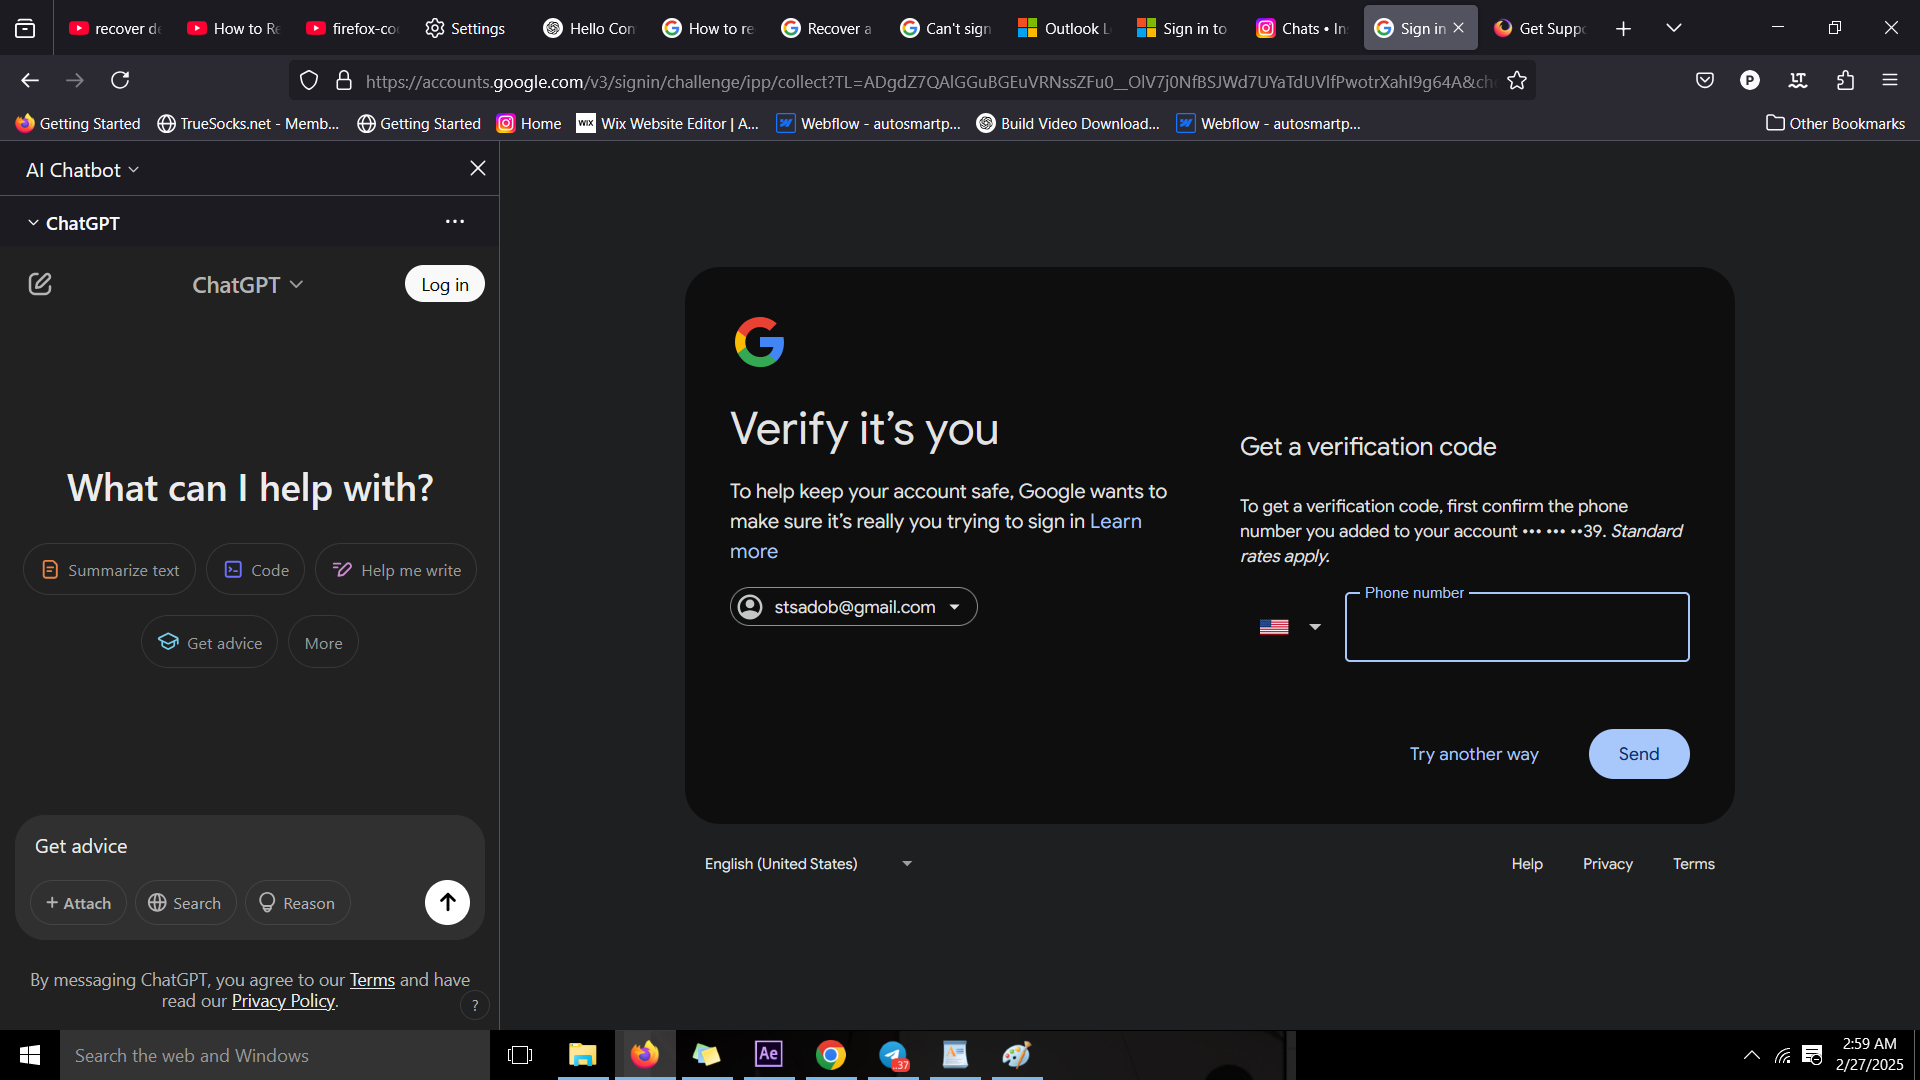Image resolution: width=1920 pixels, height=1080 pixels.
Task: Show More ChatGPT suggestions
Action: point(323,642)
